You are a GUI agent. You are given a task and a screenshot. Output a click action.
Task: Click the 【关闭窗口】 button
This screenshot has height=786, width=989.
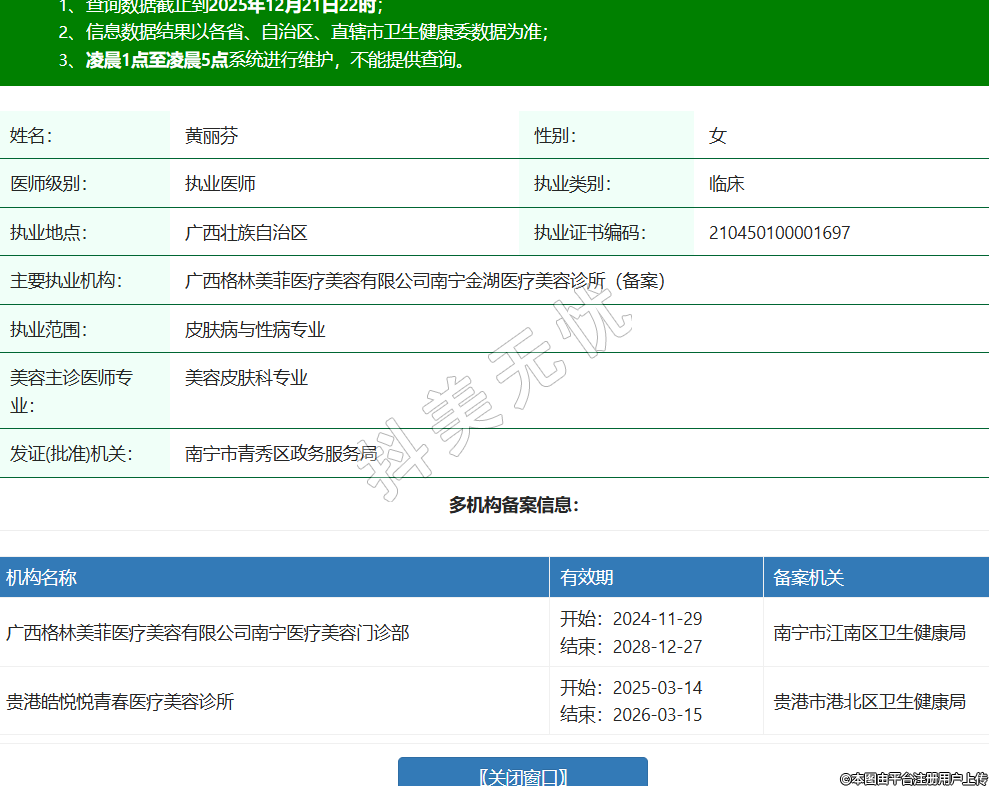click(x=522, y=776)
